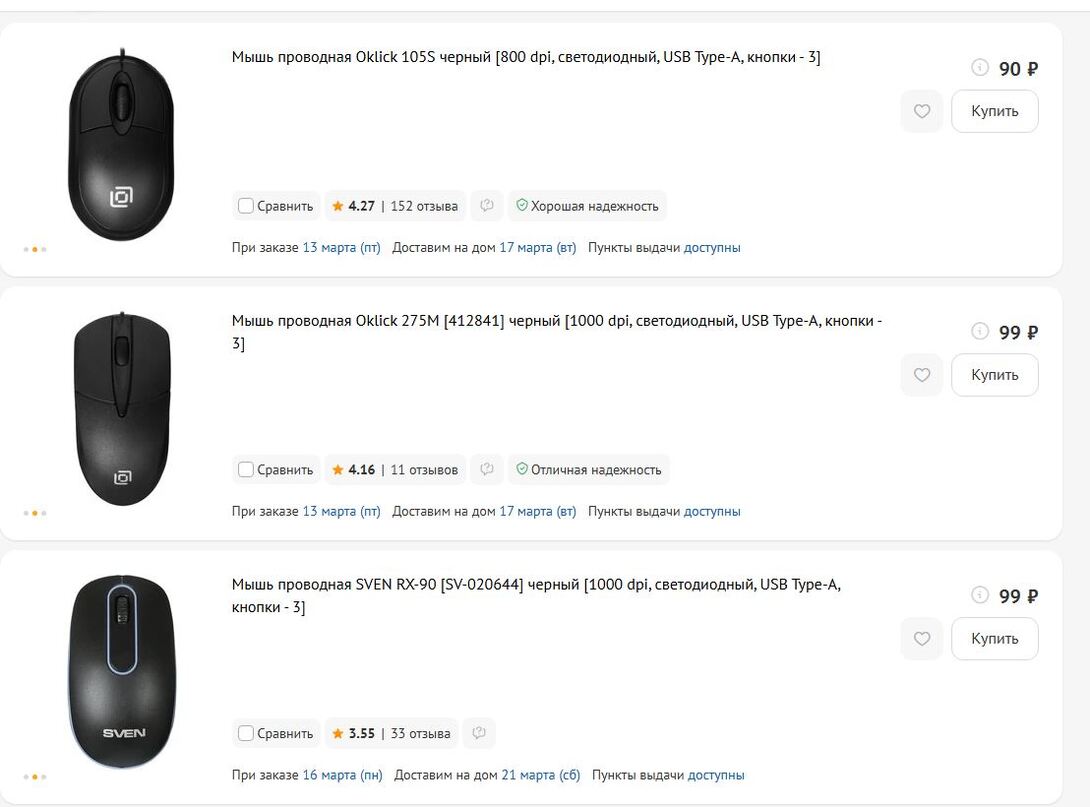Buy the Oklick 105S mouse

pos(994,111)
